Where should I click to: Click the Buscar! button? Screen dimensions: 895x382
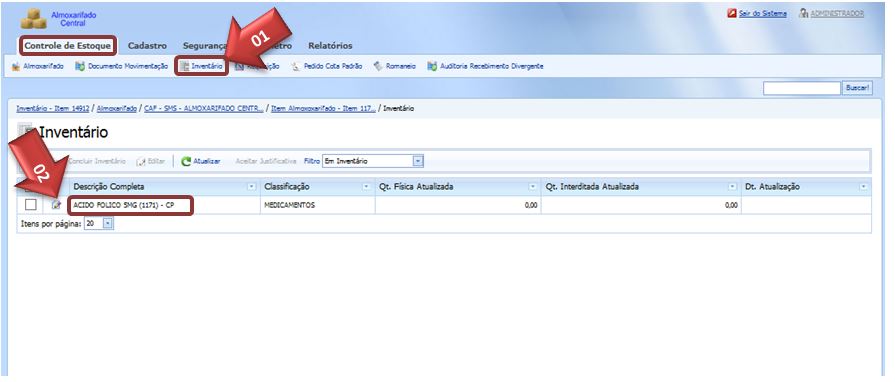coord(857,89)
